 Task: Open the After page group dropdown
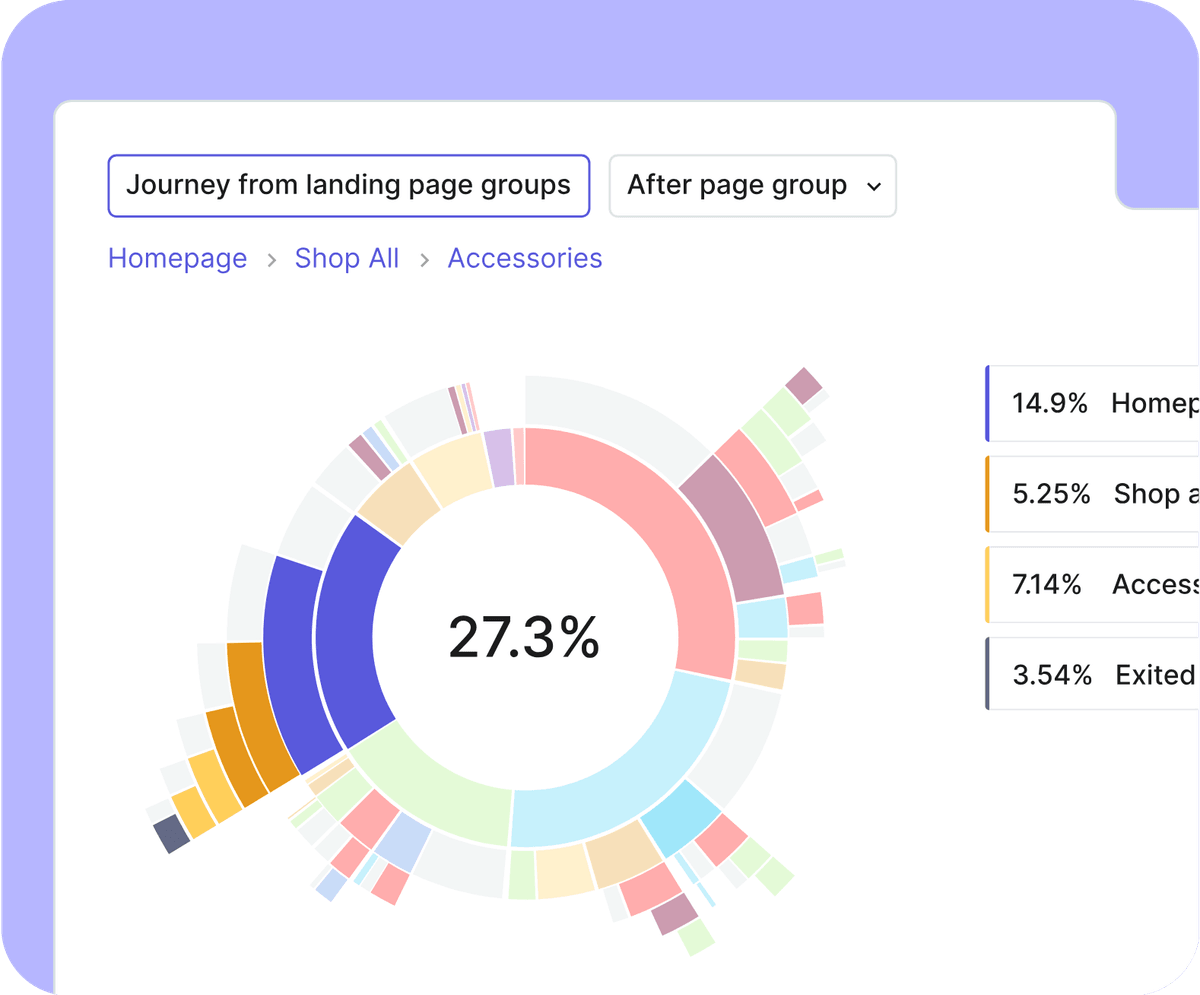(752, 185)
